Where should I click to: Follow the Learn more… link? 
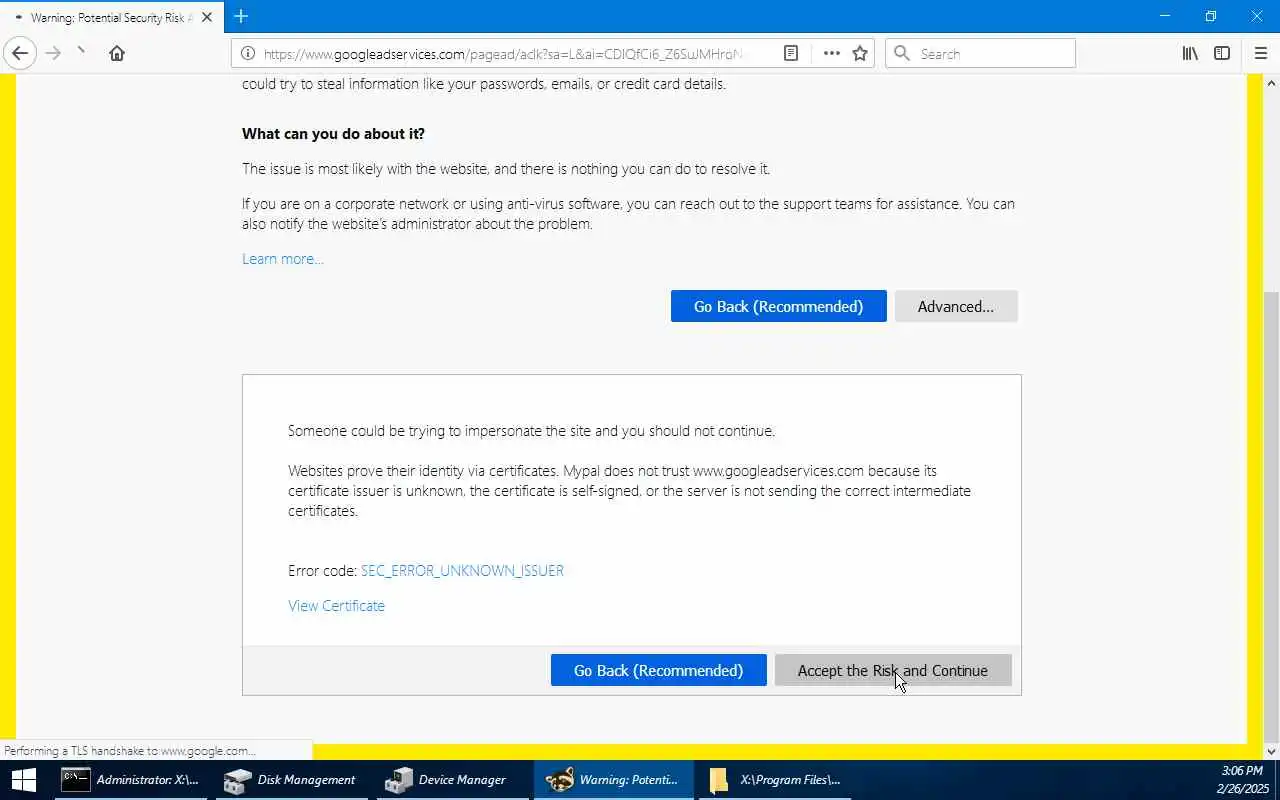click(x=283, y=259)
